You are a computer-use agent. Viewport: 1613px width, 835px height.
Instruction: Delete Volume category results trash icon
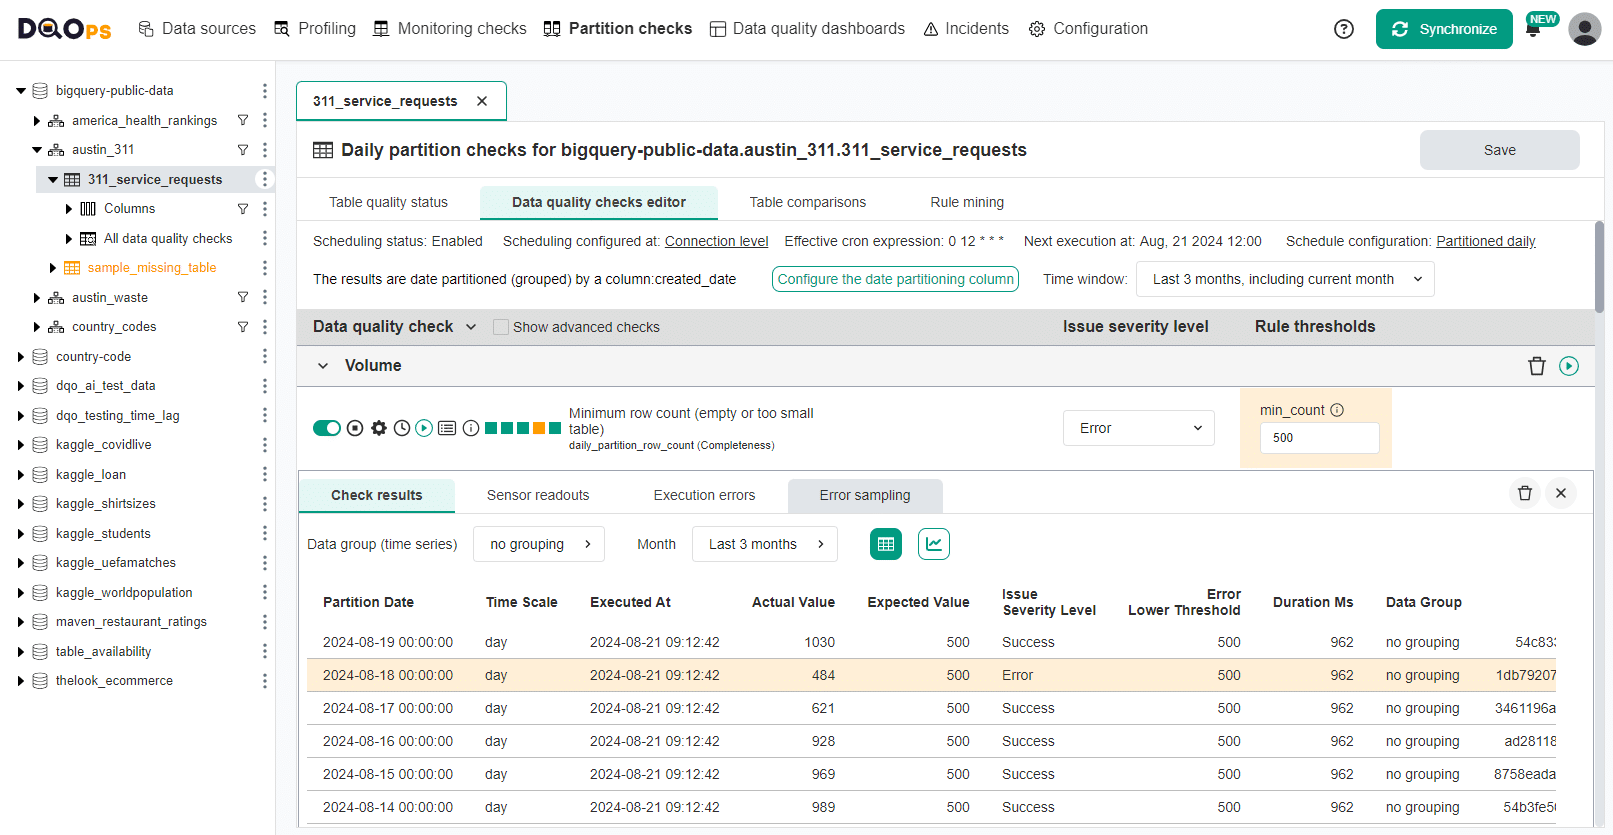(1537, 366)
